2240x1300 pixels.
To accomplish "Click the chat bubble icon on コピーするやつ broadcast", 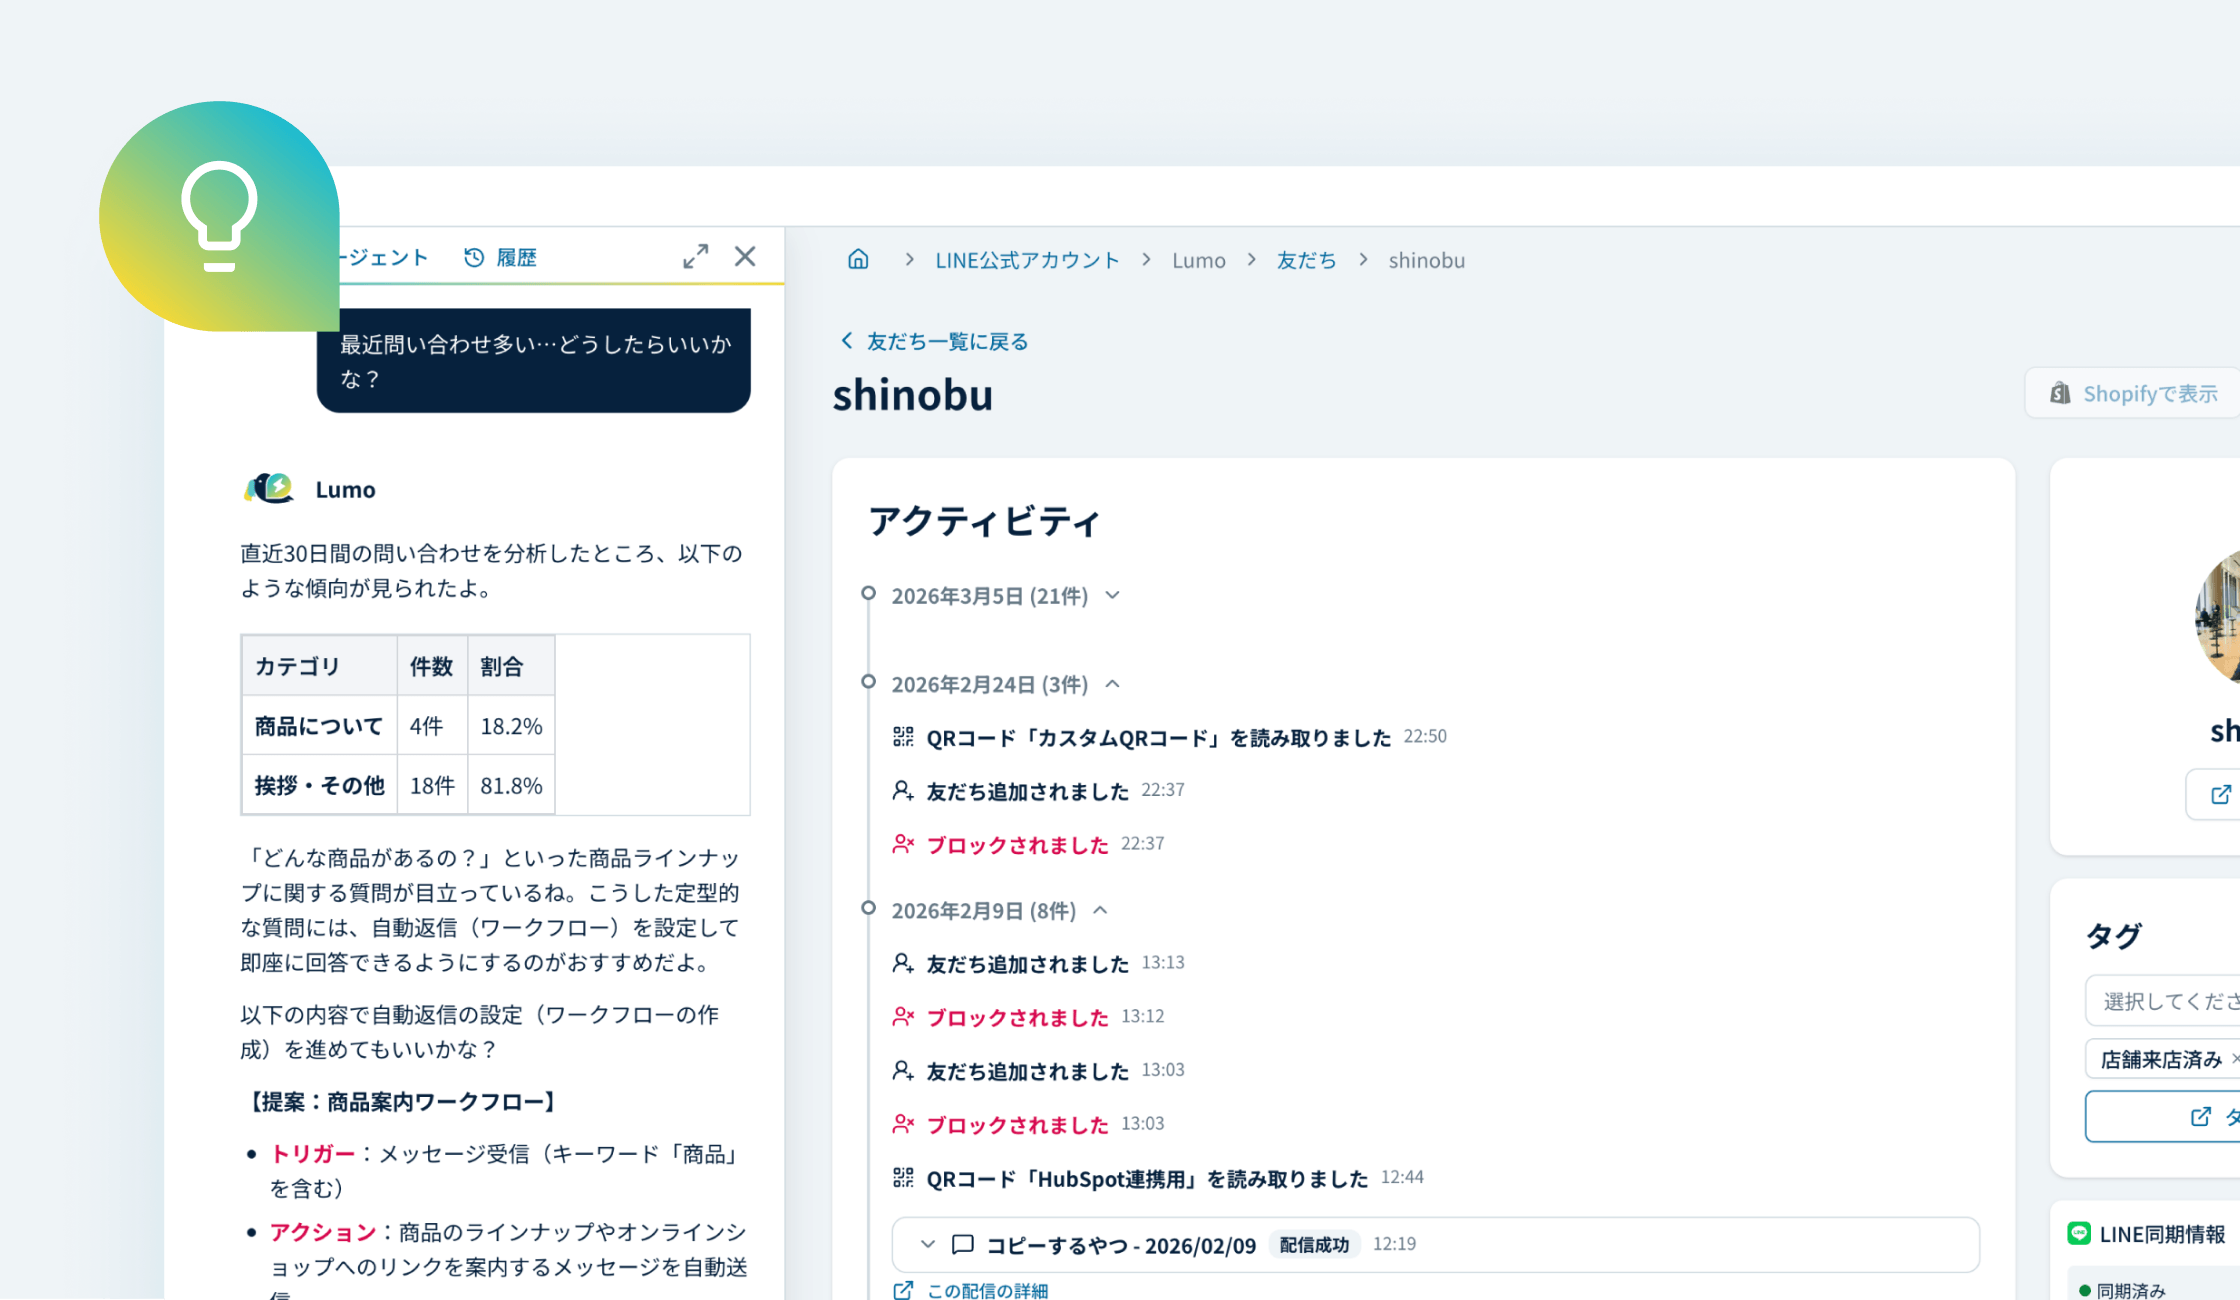I will [962, 1245].
